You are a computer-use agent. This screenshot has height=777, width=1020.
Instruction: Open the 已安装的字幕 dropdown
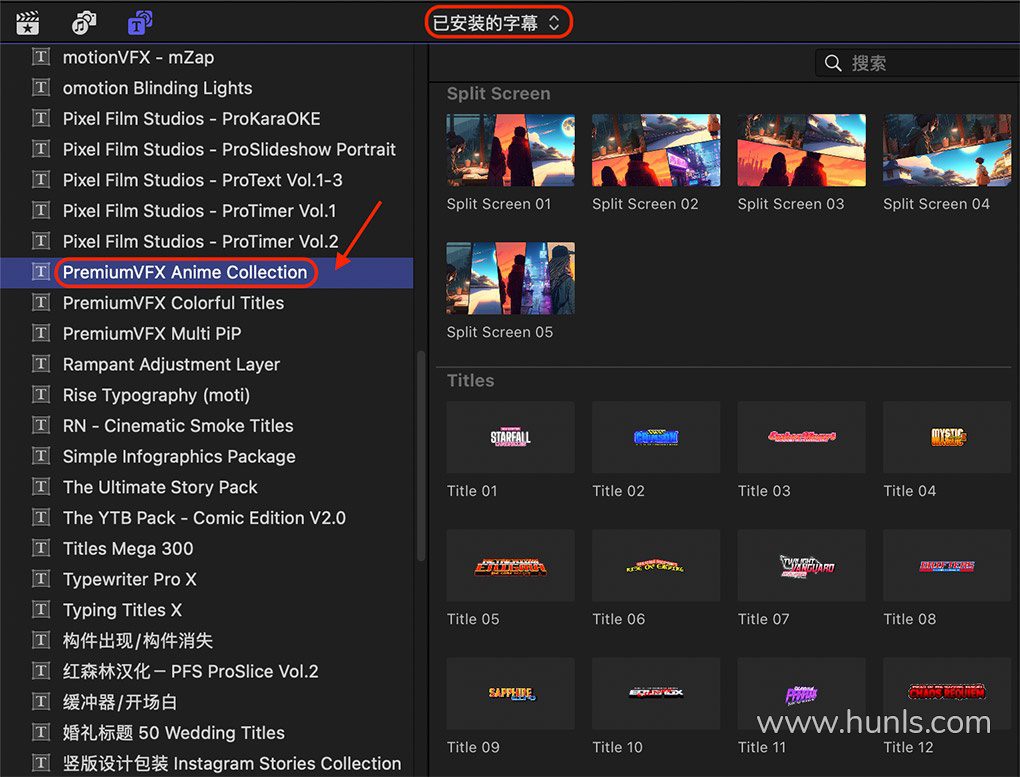(498, 23)
